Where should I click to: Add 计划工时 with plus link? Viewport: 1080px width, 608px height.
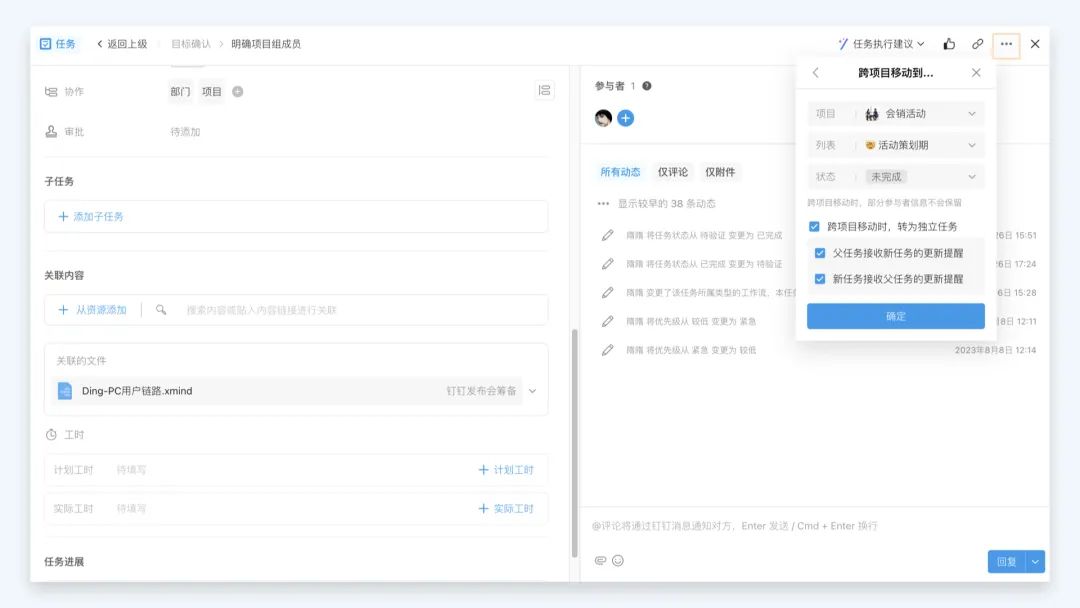tap(506, 470)
